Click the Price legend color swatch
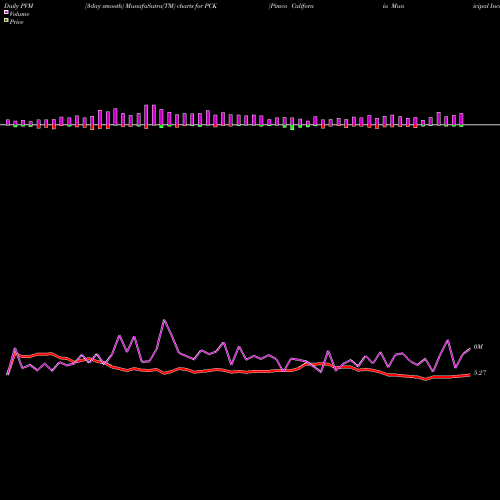This screenshot has height=500, width=500. pos(6,21)
